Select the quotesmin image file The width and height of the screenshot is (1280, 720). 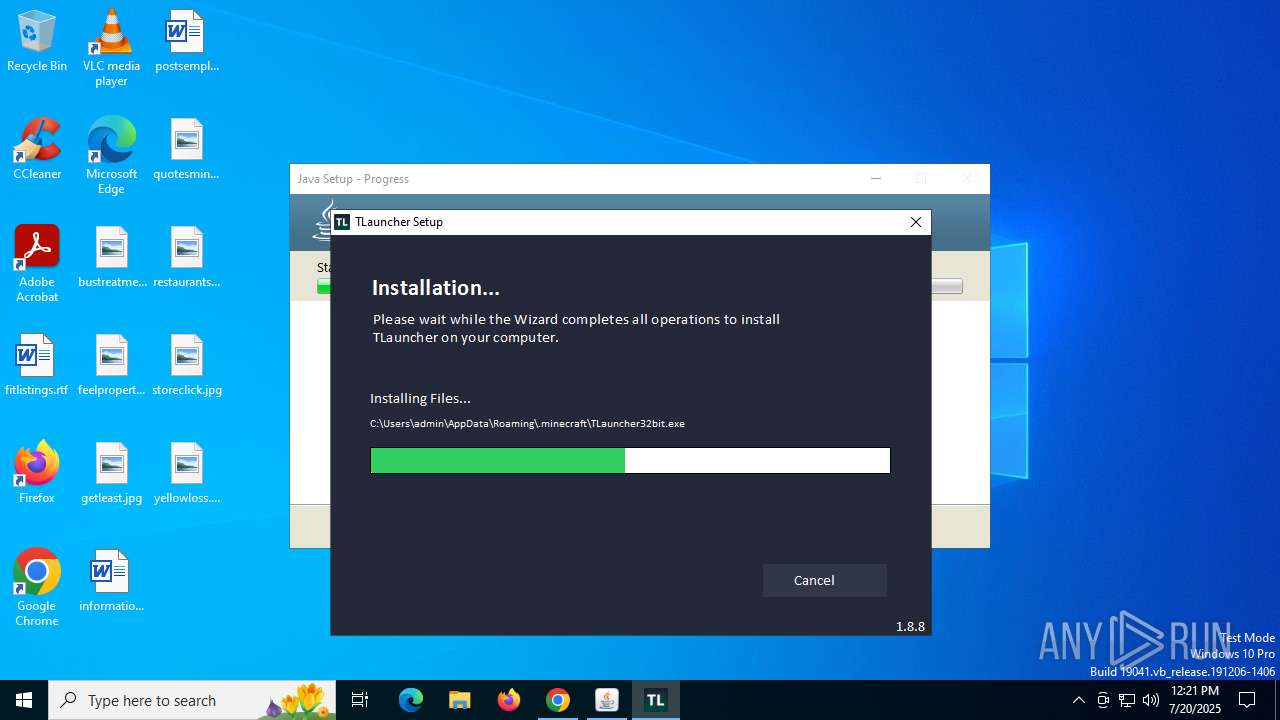tap(187, 150)
